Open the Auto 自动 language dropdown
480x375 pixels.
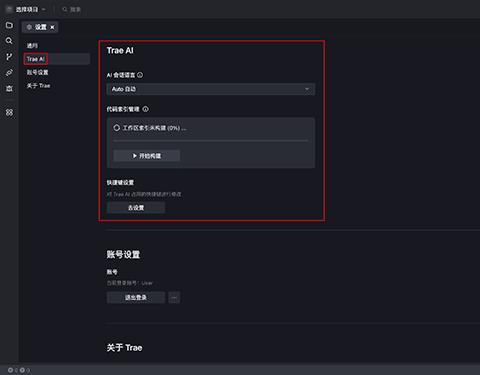coord(211,89)
